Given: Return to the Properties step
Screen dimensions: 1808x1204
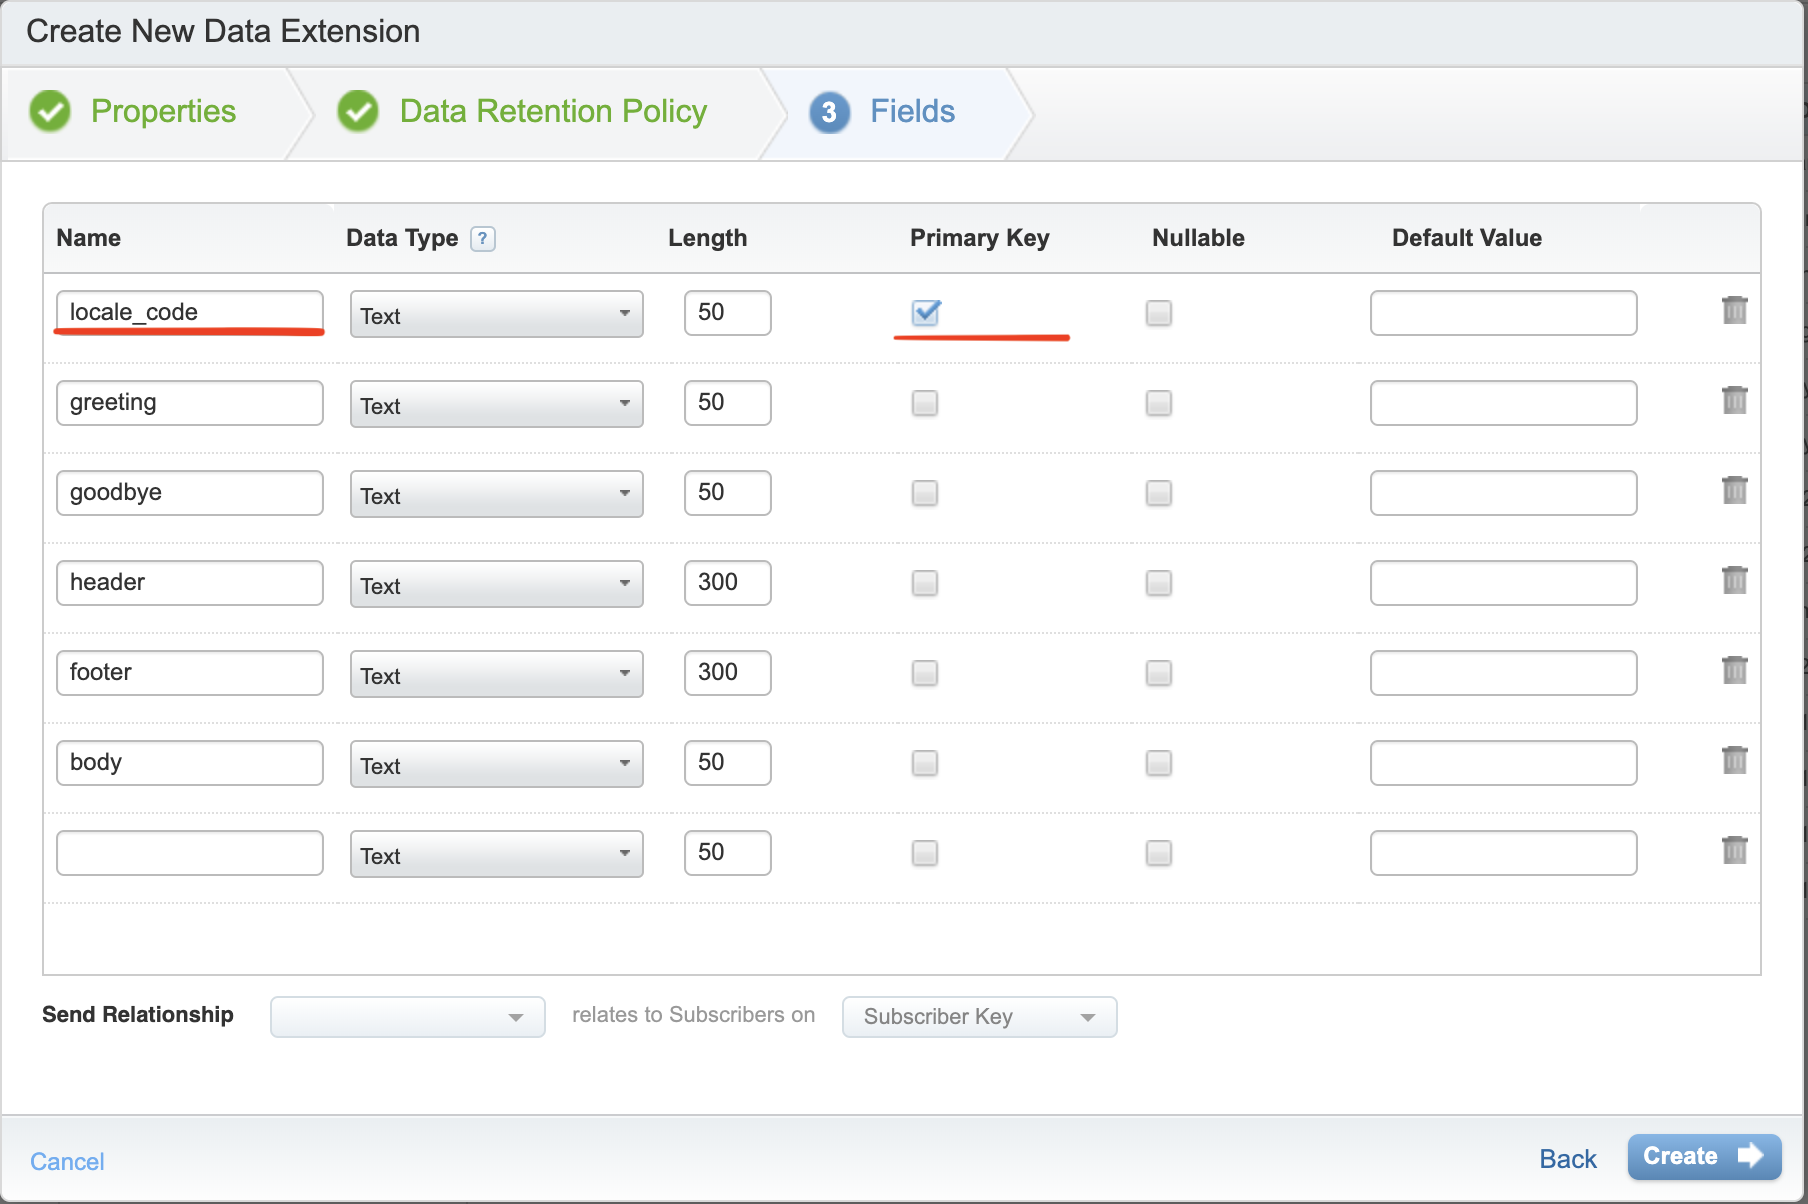Looking at the screenshot, I should point(163,111).
